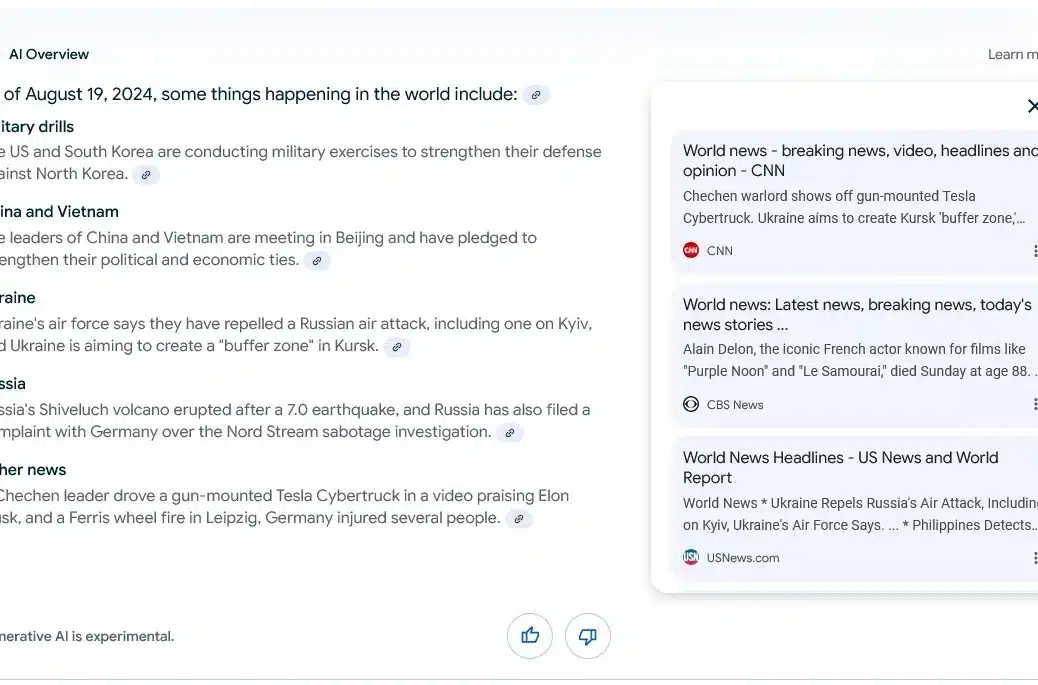Click the 'August 19, 2024' headline text
Image resolution: width=1038 pixels, height=685 pixels.
(260, 94)
